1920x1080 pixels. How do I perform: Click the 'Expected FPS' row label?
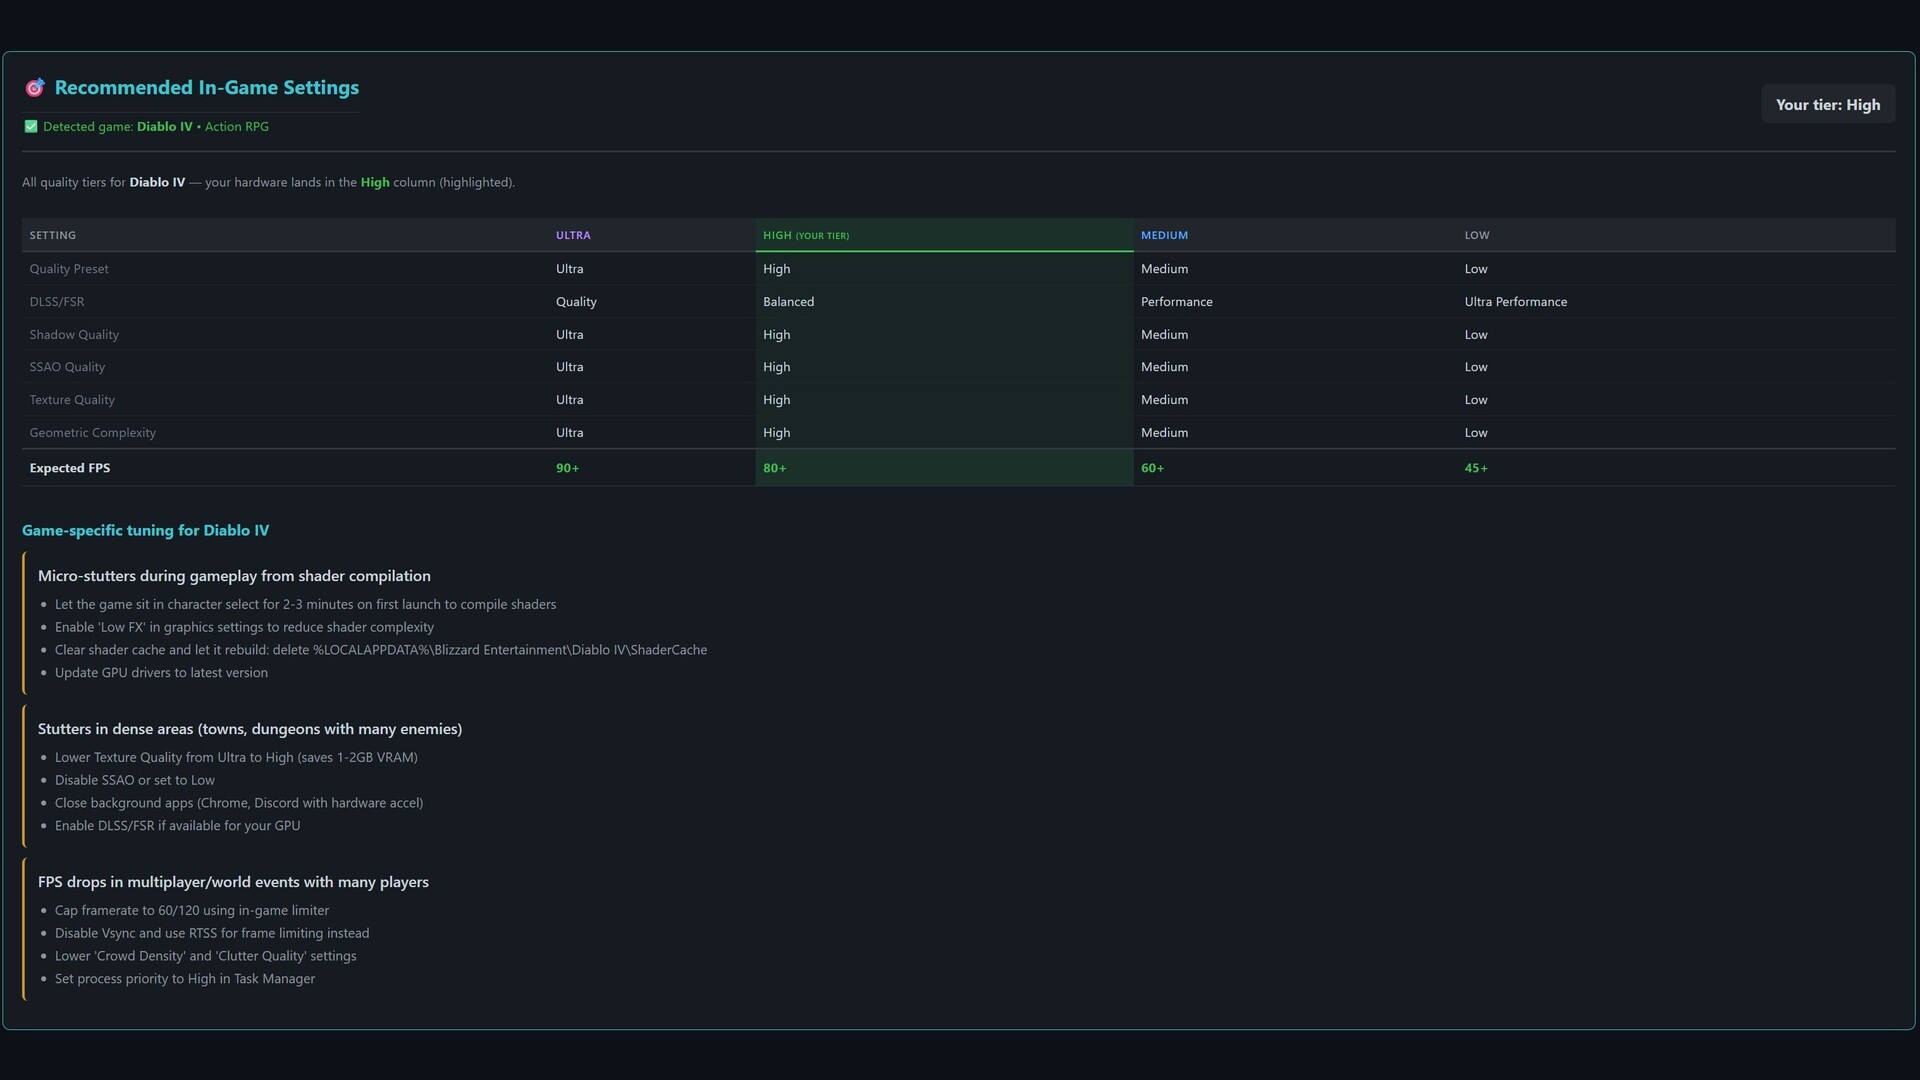click(x=70, y=468)
